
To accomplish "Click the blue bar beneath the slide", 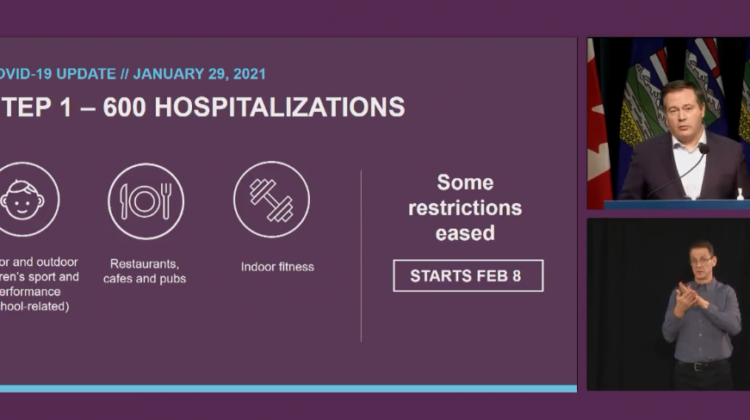I will click(x=288, y=388).
